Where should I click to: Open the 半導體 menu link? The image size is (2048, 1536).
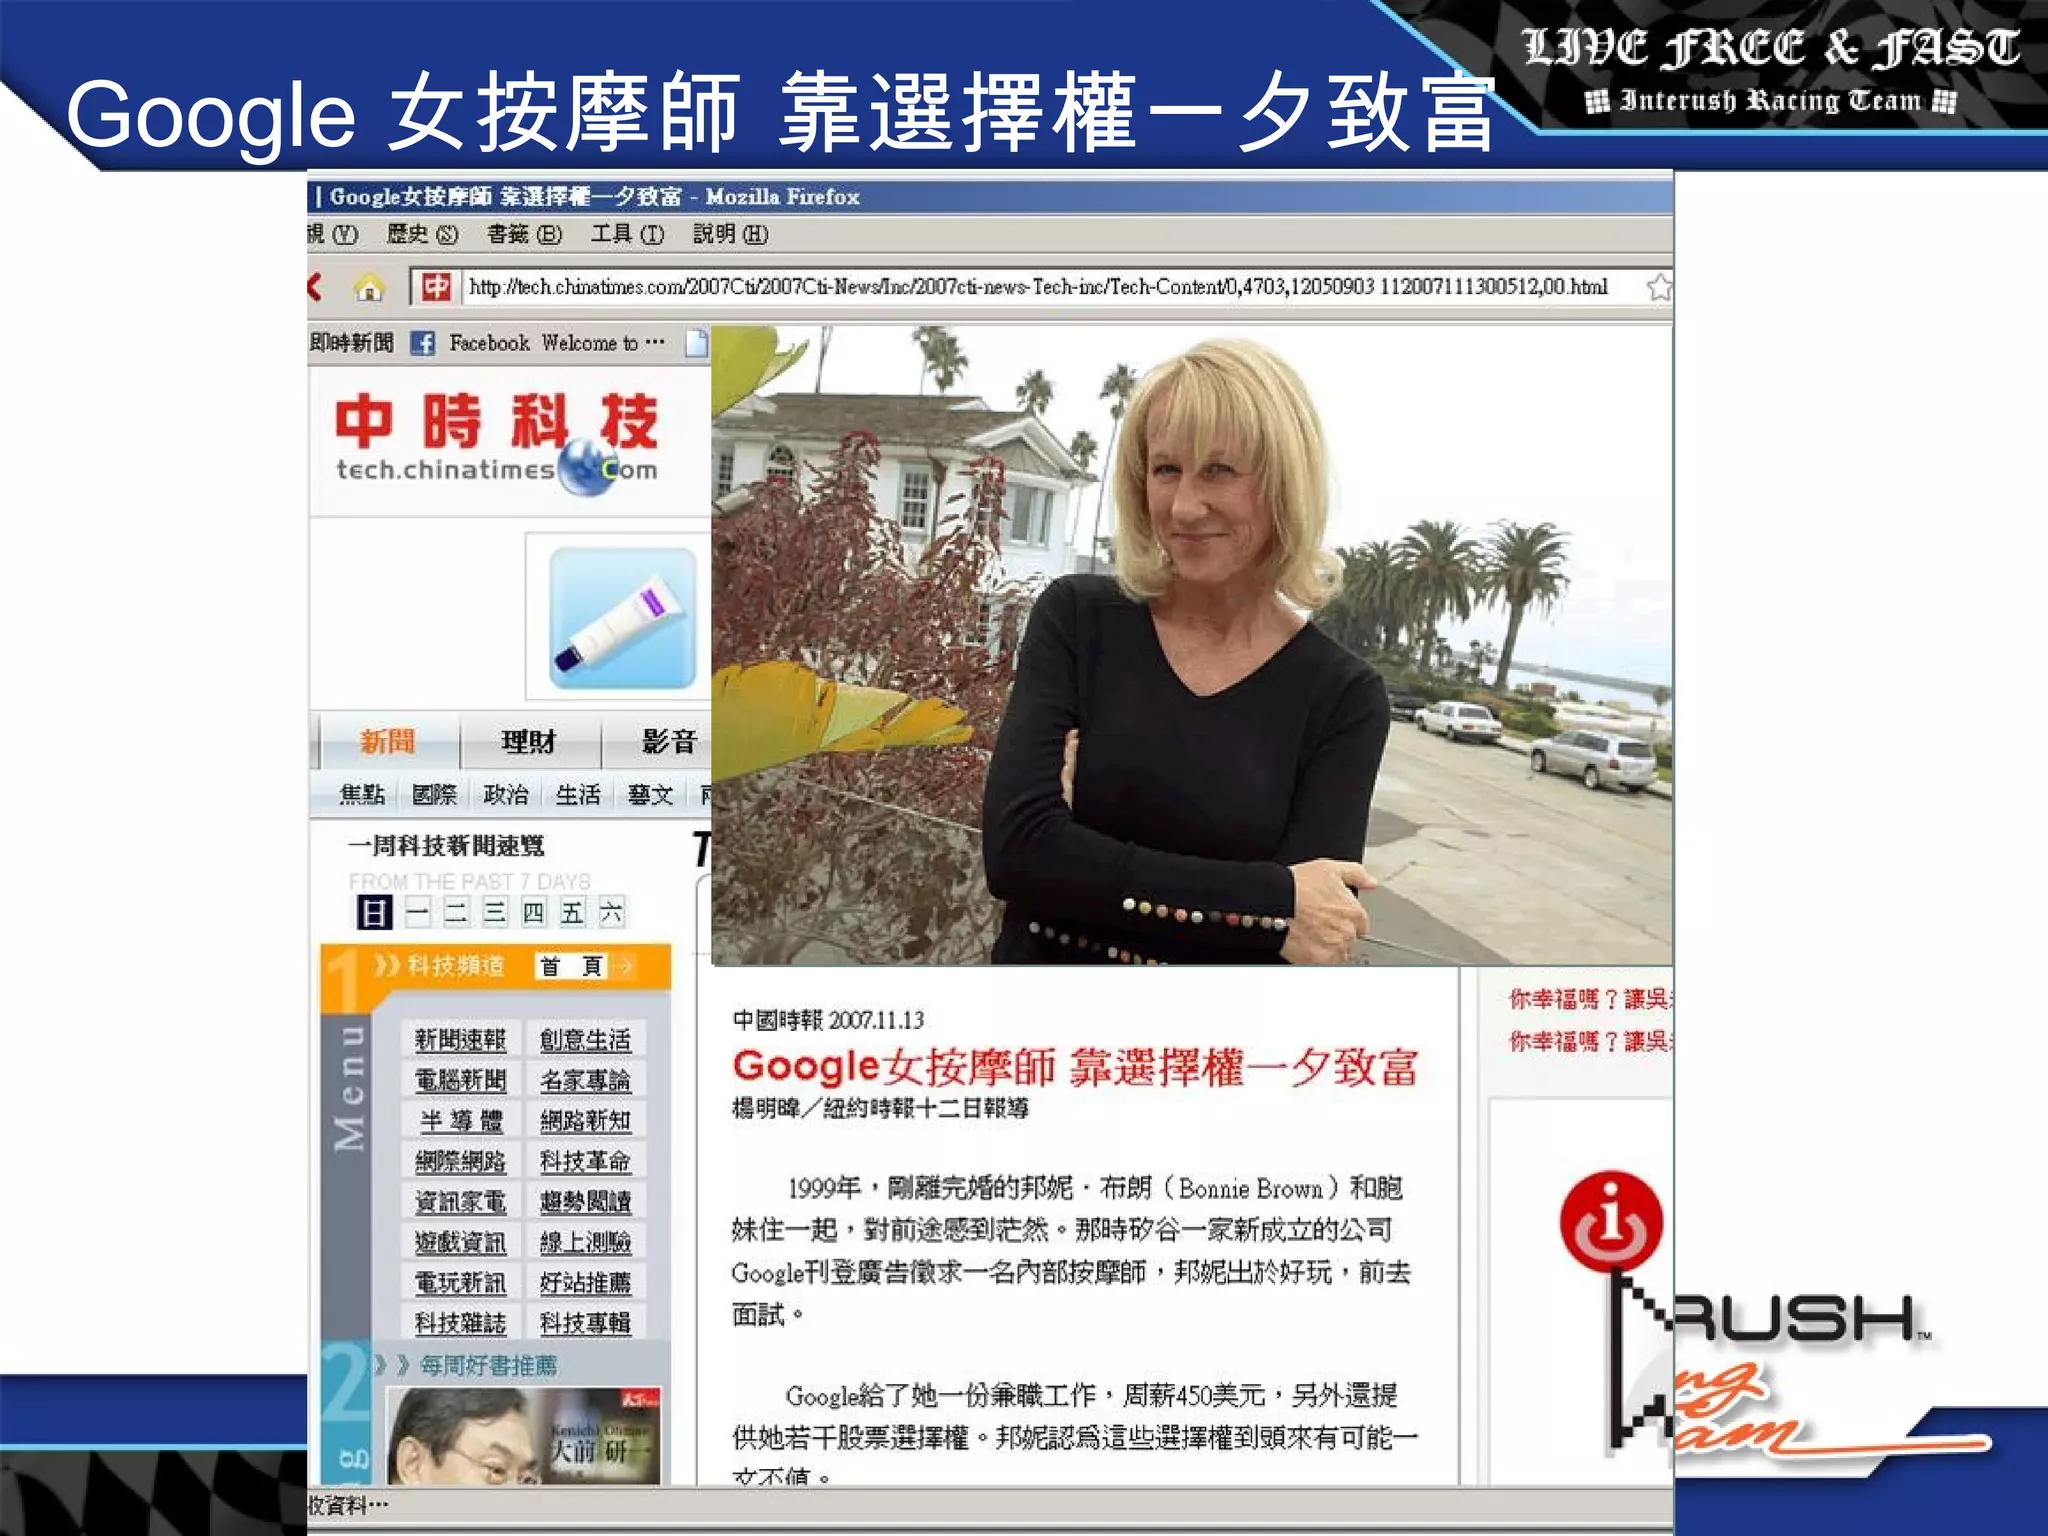(x=461, y=1121)
